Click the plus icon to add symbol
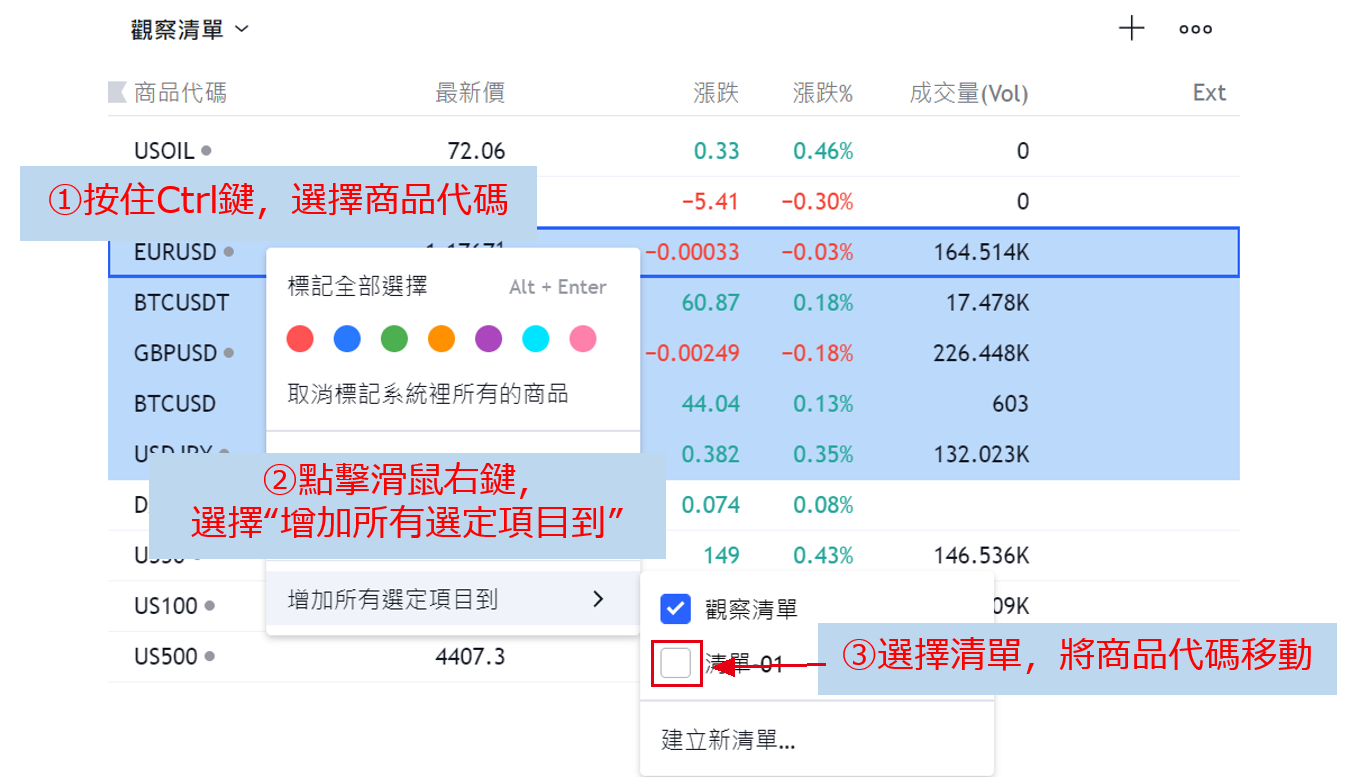This screenshot has width=1350, height=777. 1131,29
